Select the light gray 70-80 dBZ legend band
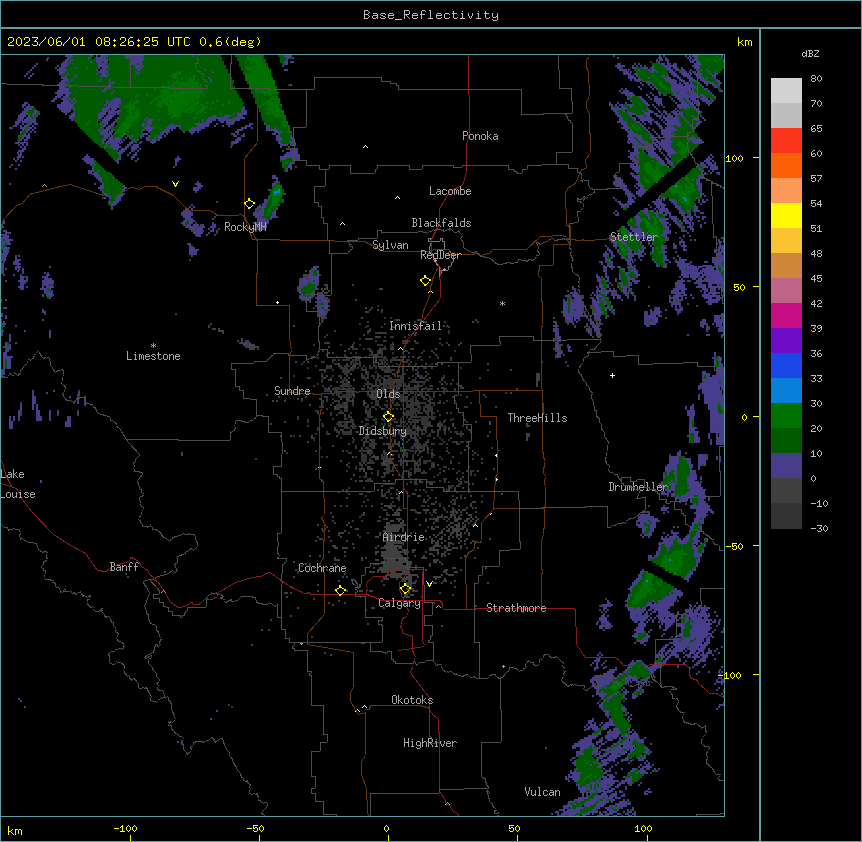 786,91
